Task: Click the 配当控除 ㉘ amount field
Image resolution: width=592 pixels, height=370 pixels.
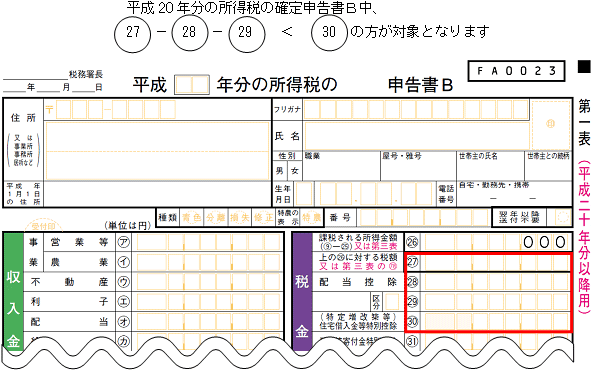Action: point(497,282)
